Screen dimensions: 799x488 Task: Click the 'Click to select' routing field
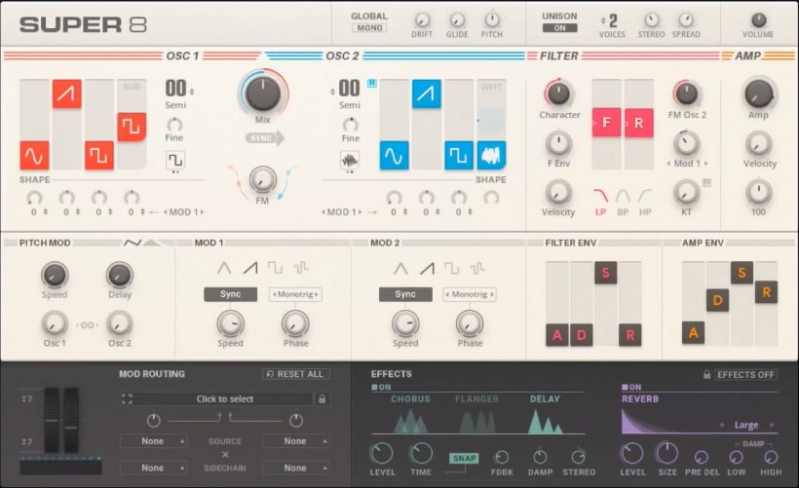225,399
